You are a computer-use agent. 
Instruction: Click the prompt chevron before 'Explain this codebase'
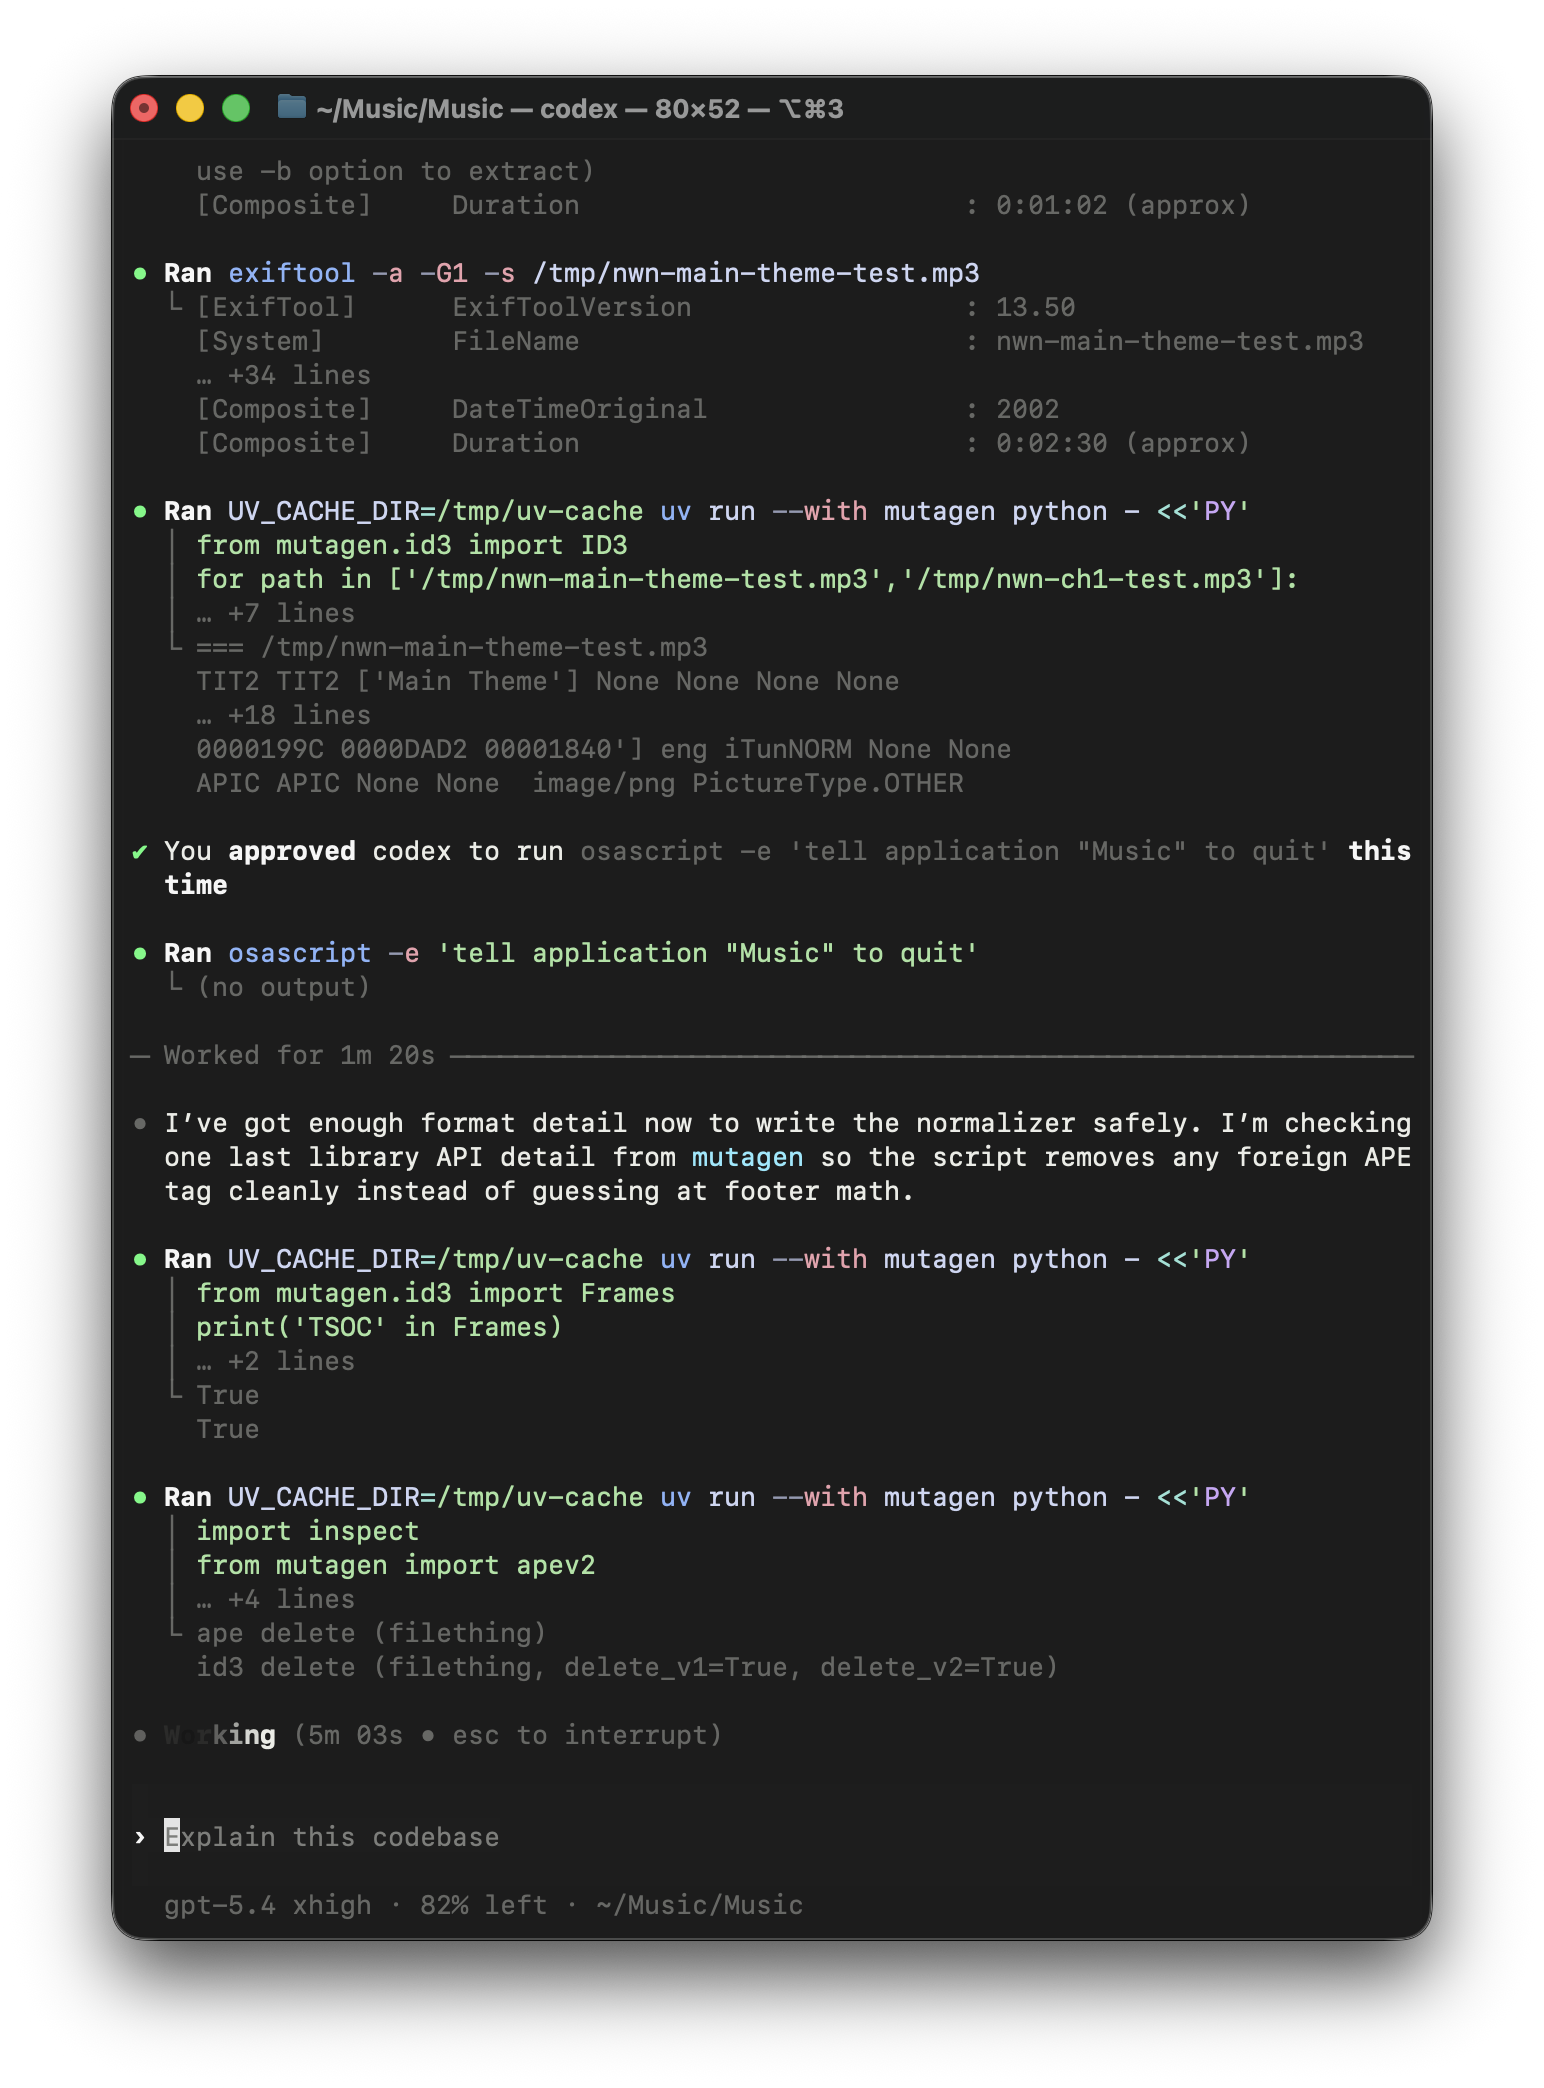pyautogui.click(x=140, y=1838)
